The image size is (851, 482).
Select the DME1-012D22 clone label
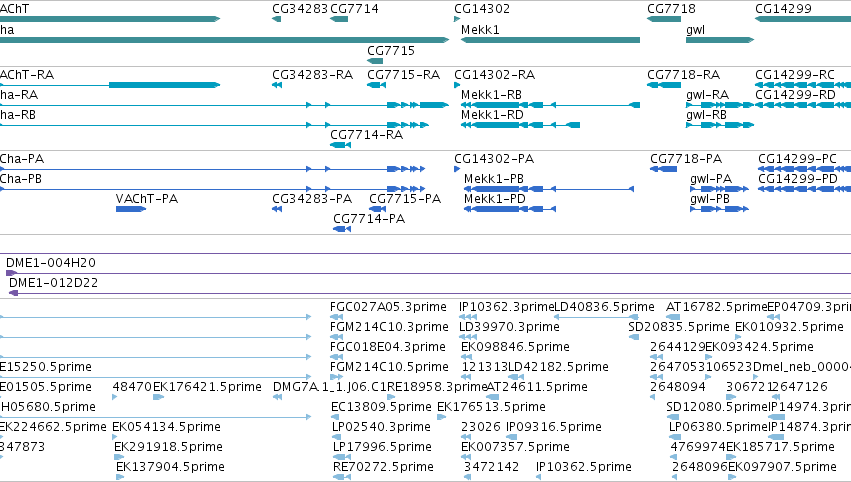54,283
